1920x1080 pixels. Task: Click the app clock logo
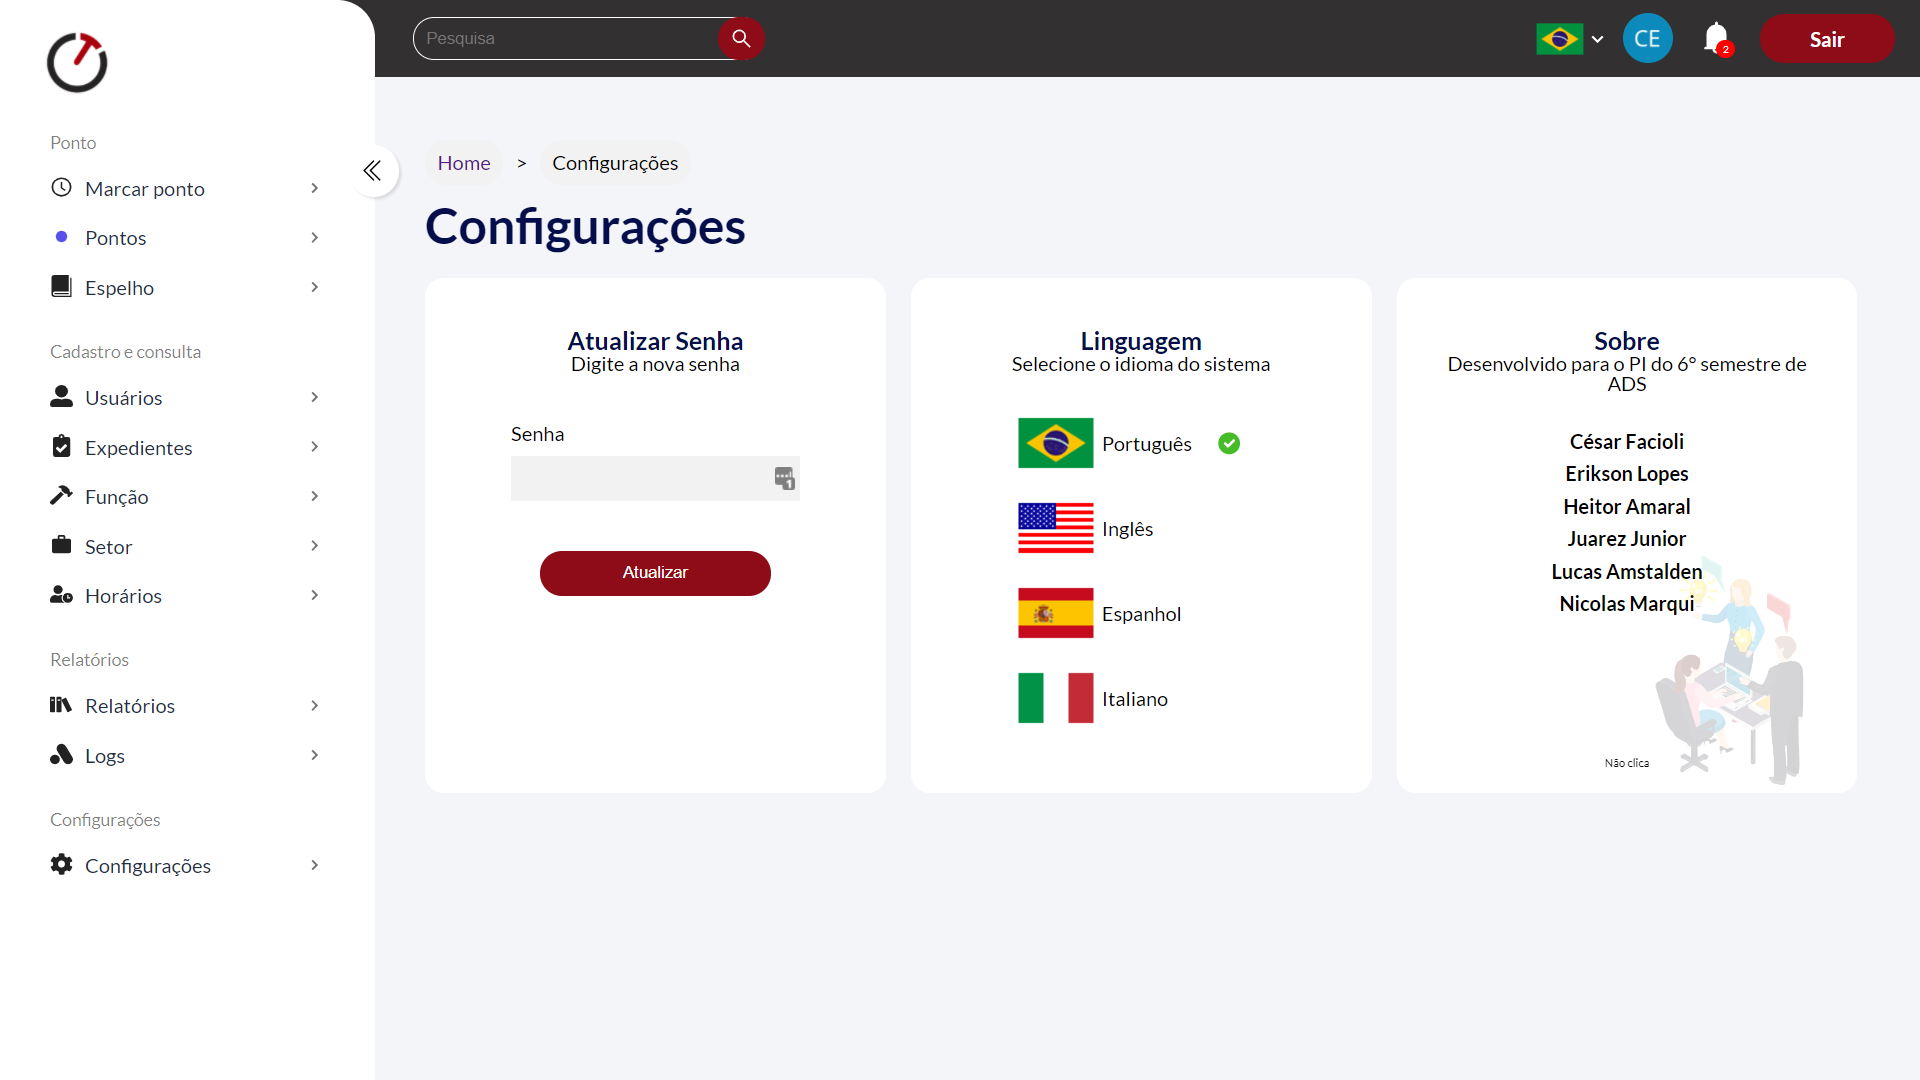[x=77, y=63]
